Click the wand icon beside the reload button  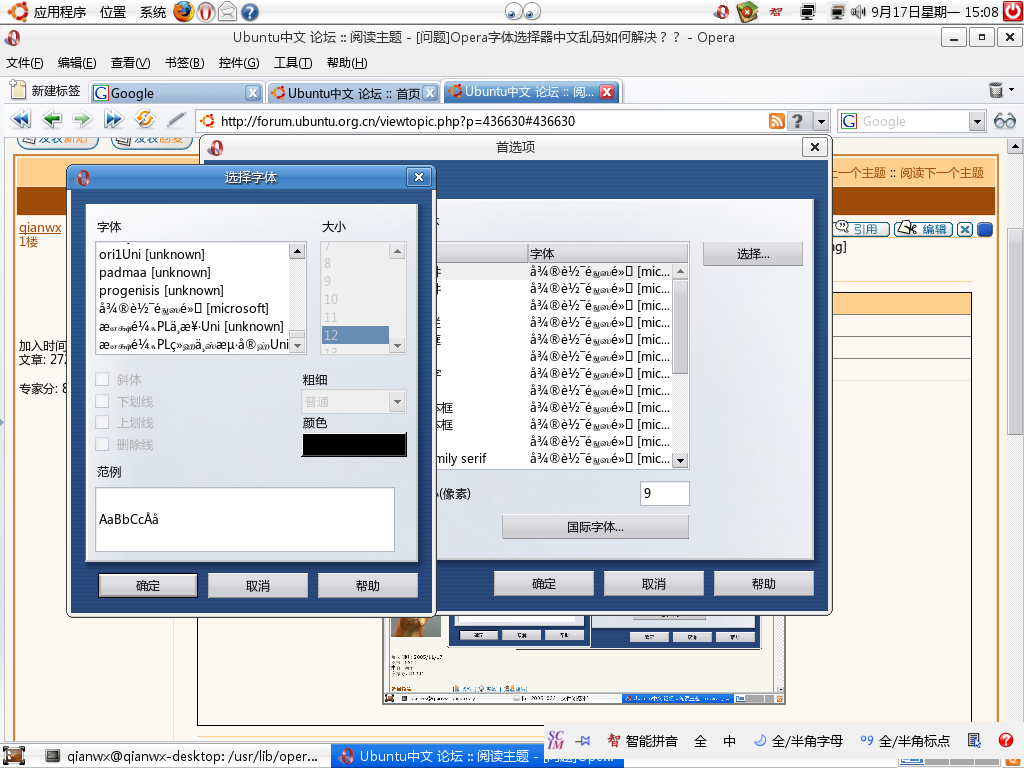176,120
